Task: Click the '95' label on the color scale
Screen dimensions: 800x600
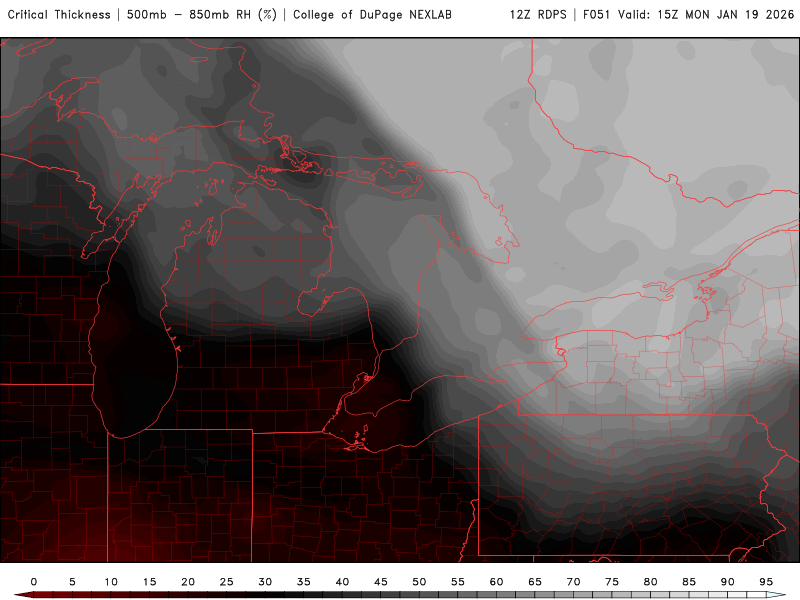Action: coord(766,582)
